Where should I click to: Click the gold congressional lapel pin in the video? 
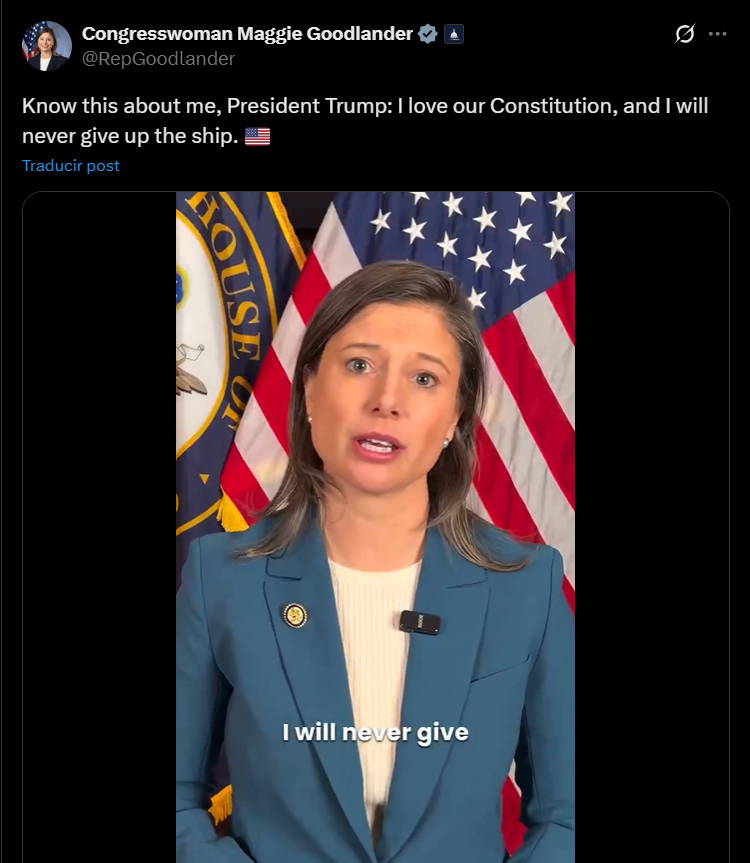[x=295, y=615]
